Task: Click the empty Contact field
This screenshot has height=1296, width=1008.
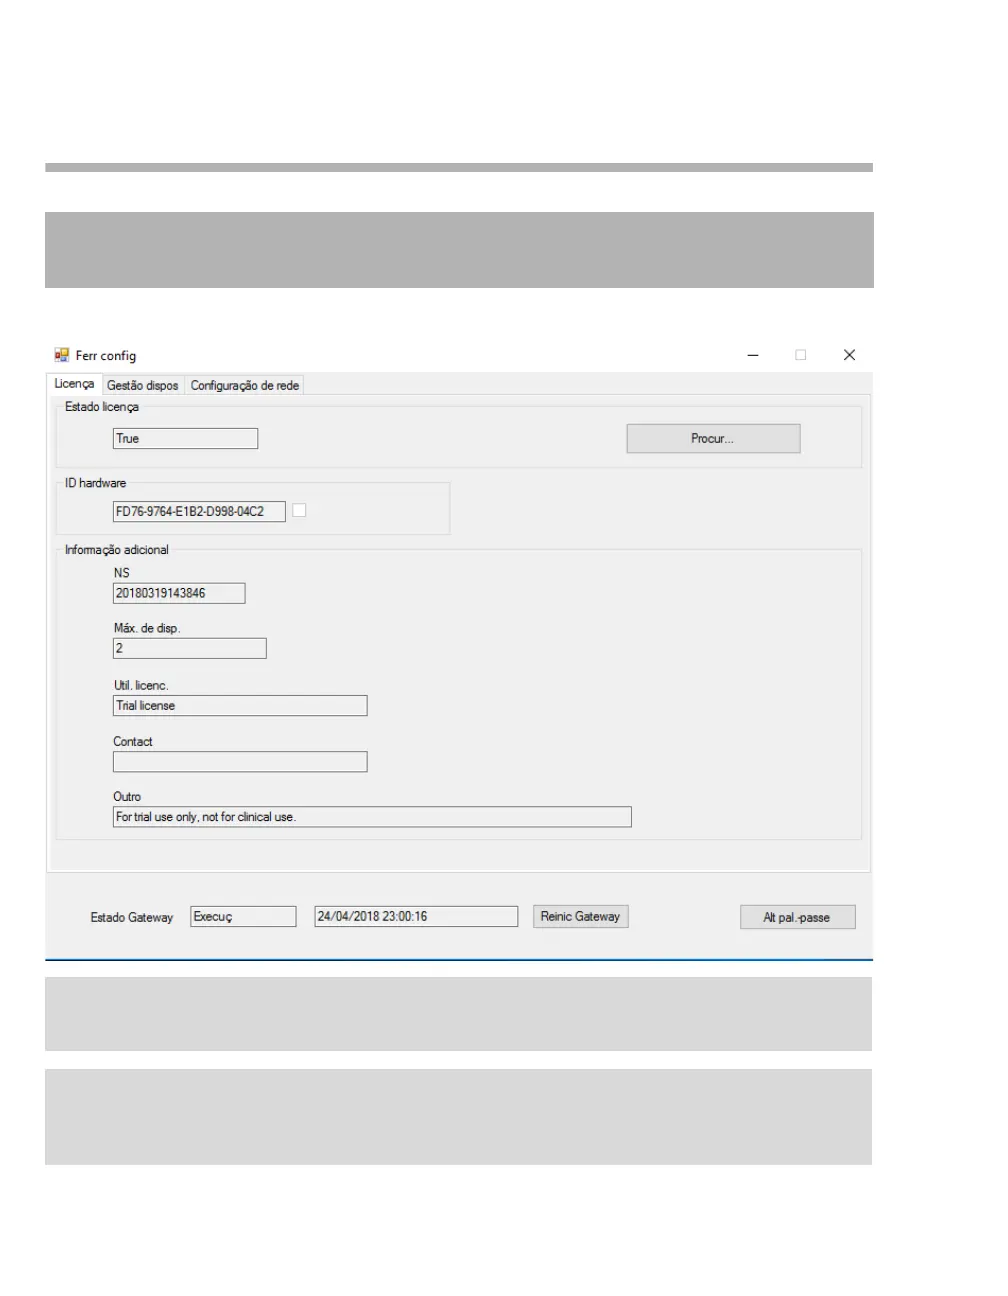Action: [x=240, y=762]
